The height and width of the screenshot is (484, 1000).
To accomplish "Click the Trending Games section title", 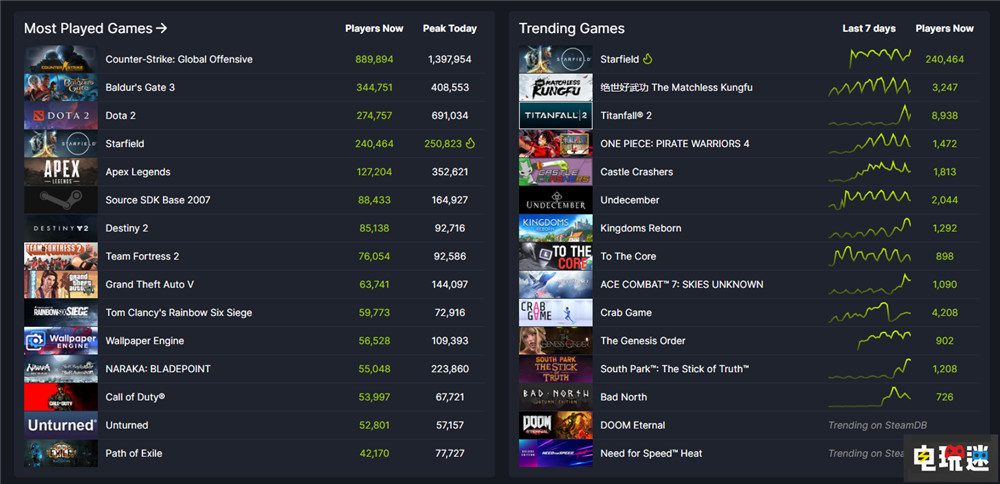I will pos(571,29).
